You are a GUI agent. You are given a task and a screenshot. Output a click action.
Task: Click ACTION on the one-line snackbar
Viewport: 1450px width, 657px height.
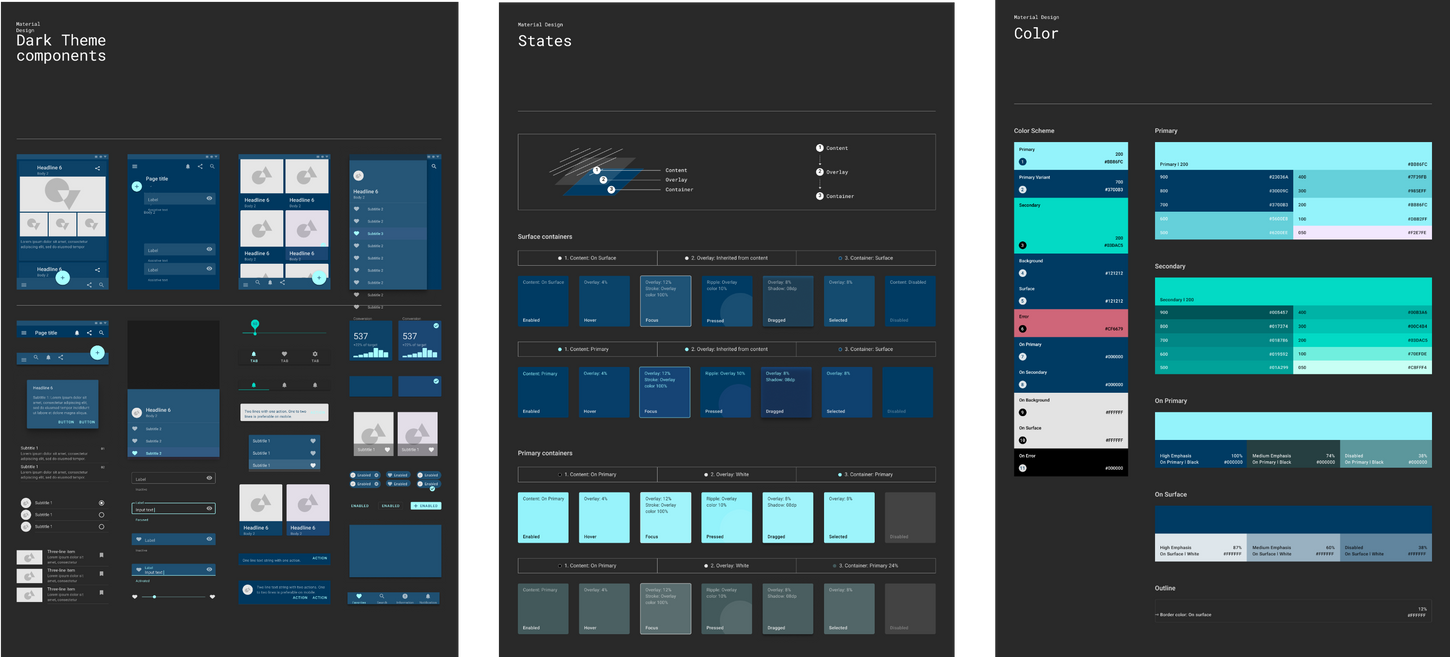tap(319, 558)
